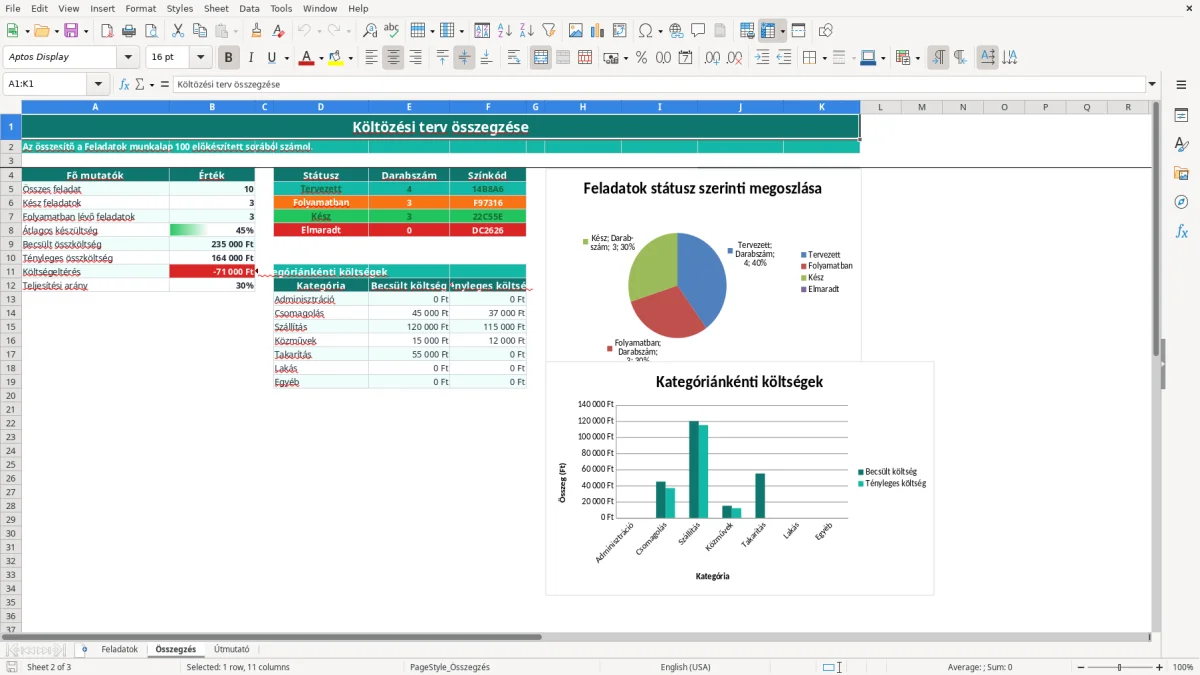The width and height of the screenshot is (1200, 675).
Task: Open the File menu
Action: click(13, 8)
